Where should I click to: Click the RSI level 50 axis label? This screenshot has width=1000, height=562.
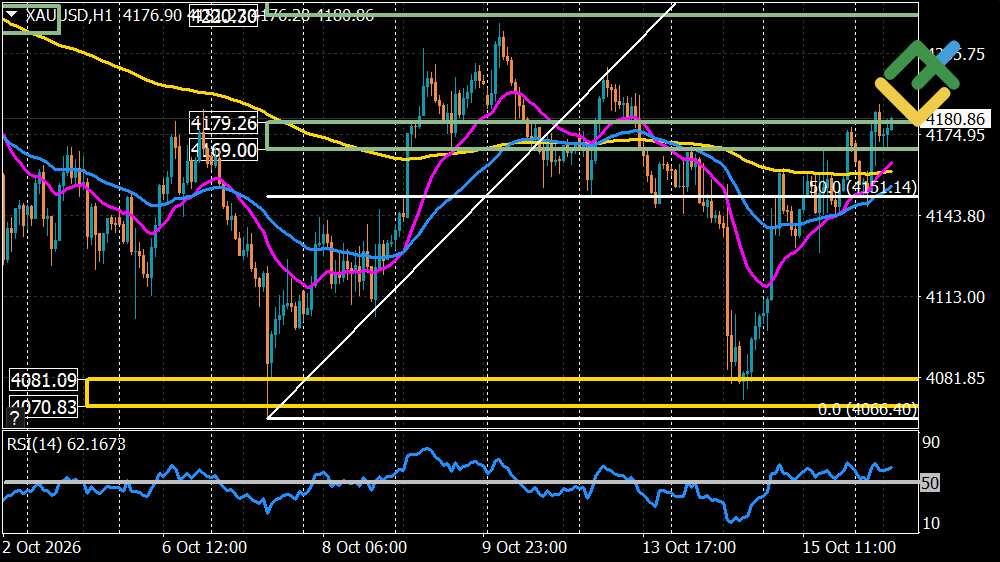tap(930, 483)
